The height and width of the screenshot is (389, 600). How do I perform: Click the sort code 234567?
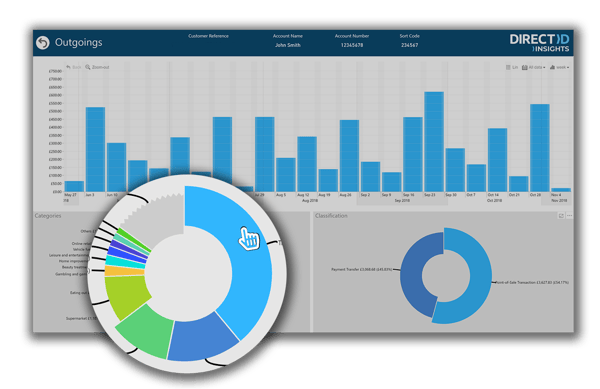click(x=409, y=45)
